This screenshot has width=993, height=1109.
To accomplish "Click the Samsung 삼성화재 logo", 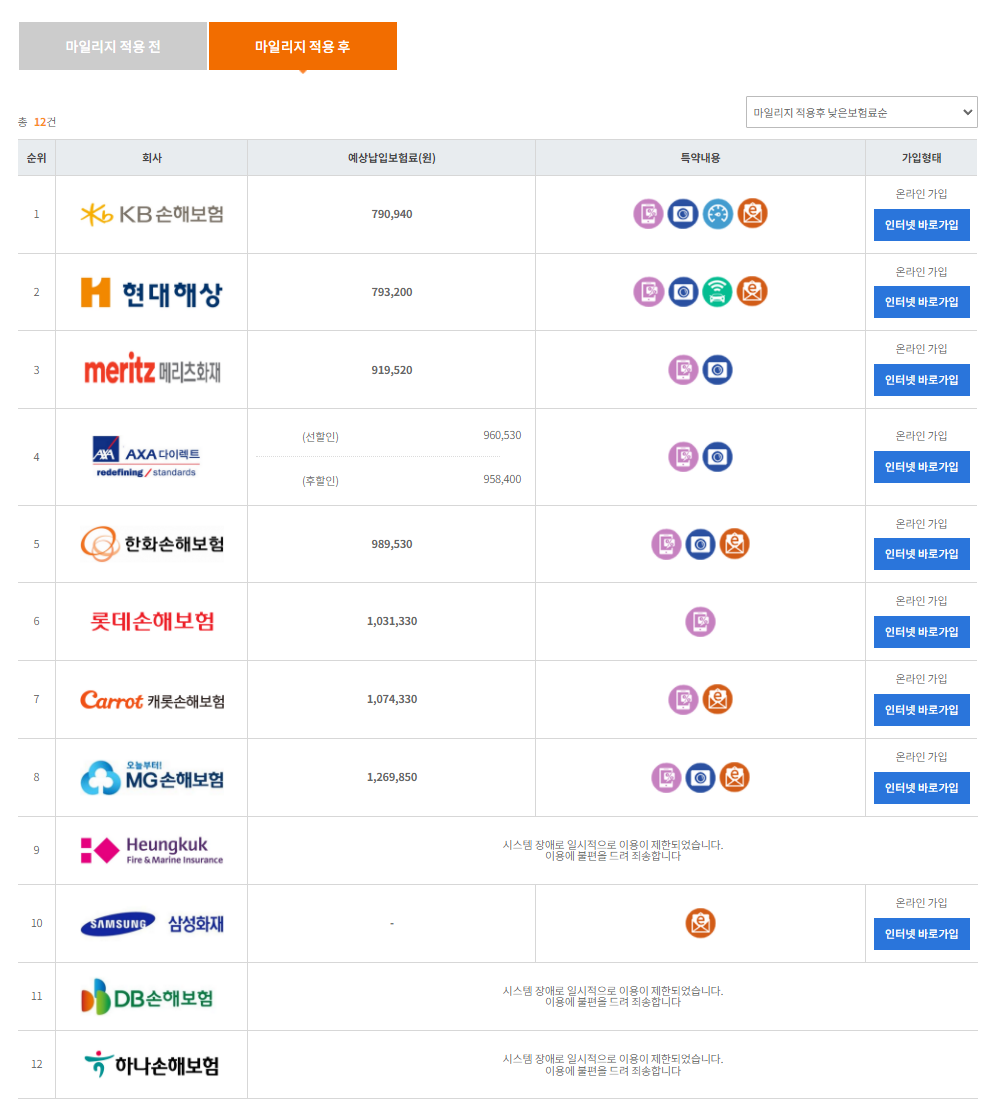I will pos(152,924).
